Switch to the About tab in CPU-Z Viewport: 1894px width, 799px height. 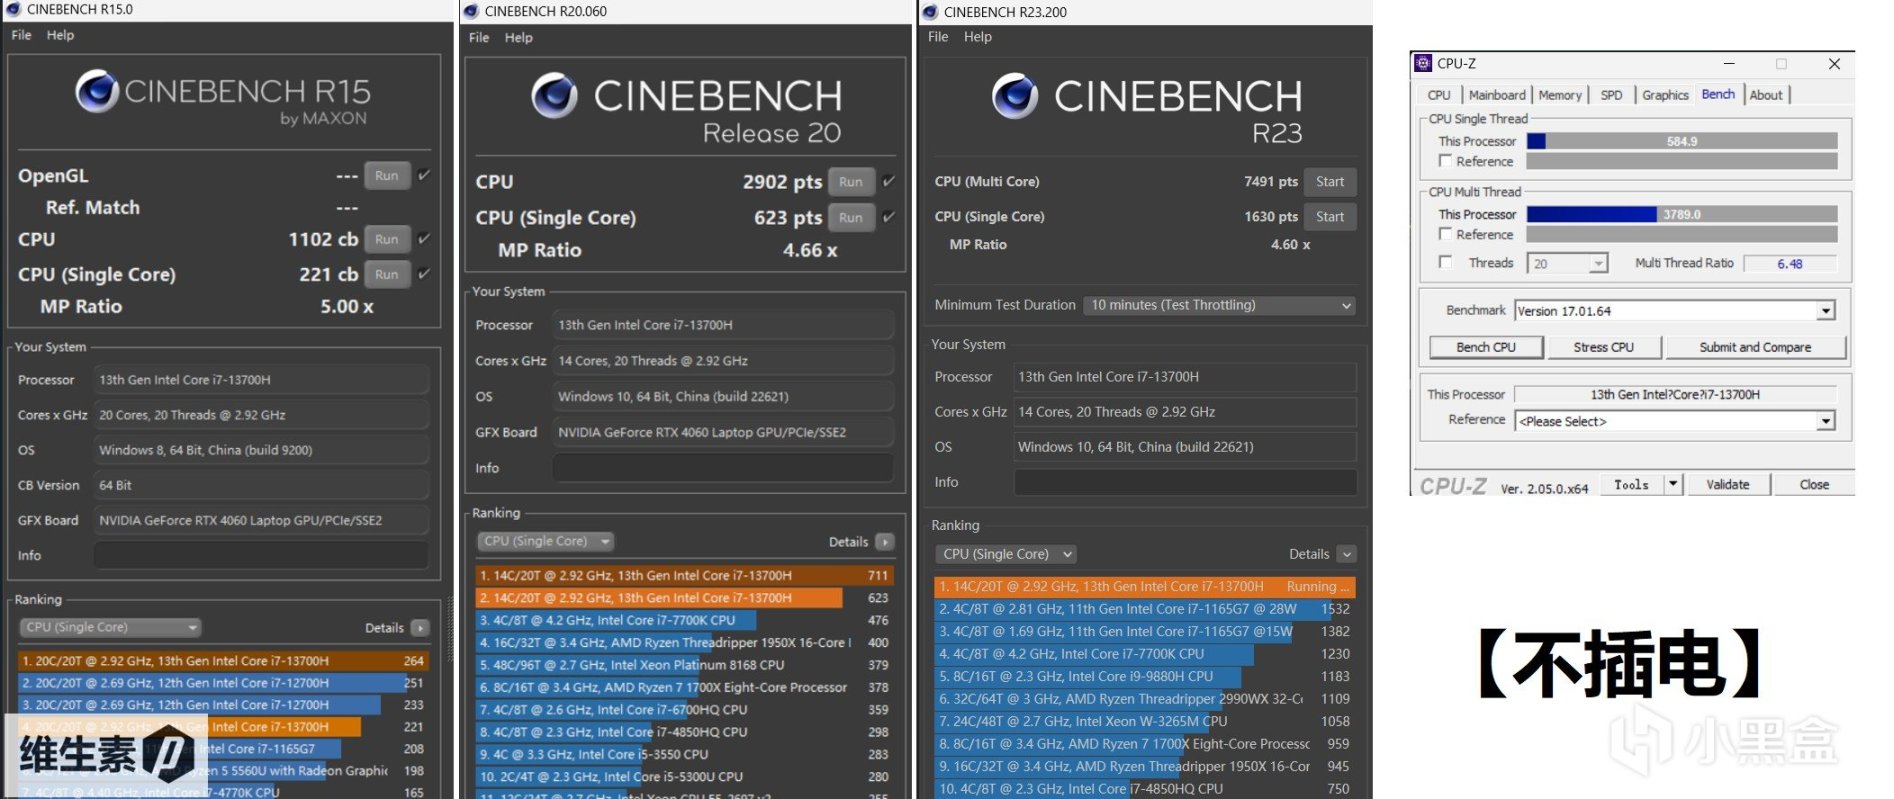tap(1766, 95)
